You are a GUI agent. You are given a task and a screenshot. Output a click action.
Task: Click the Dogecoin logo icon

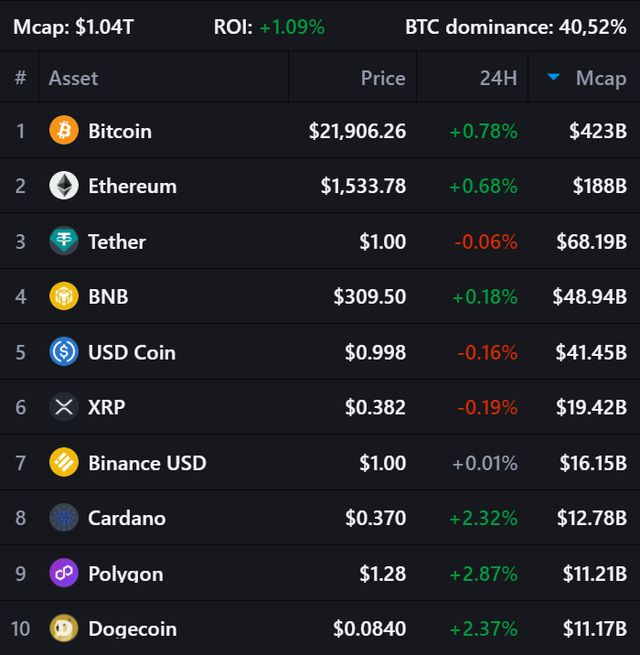click(x=64, y=628)
